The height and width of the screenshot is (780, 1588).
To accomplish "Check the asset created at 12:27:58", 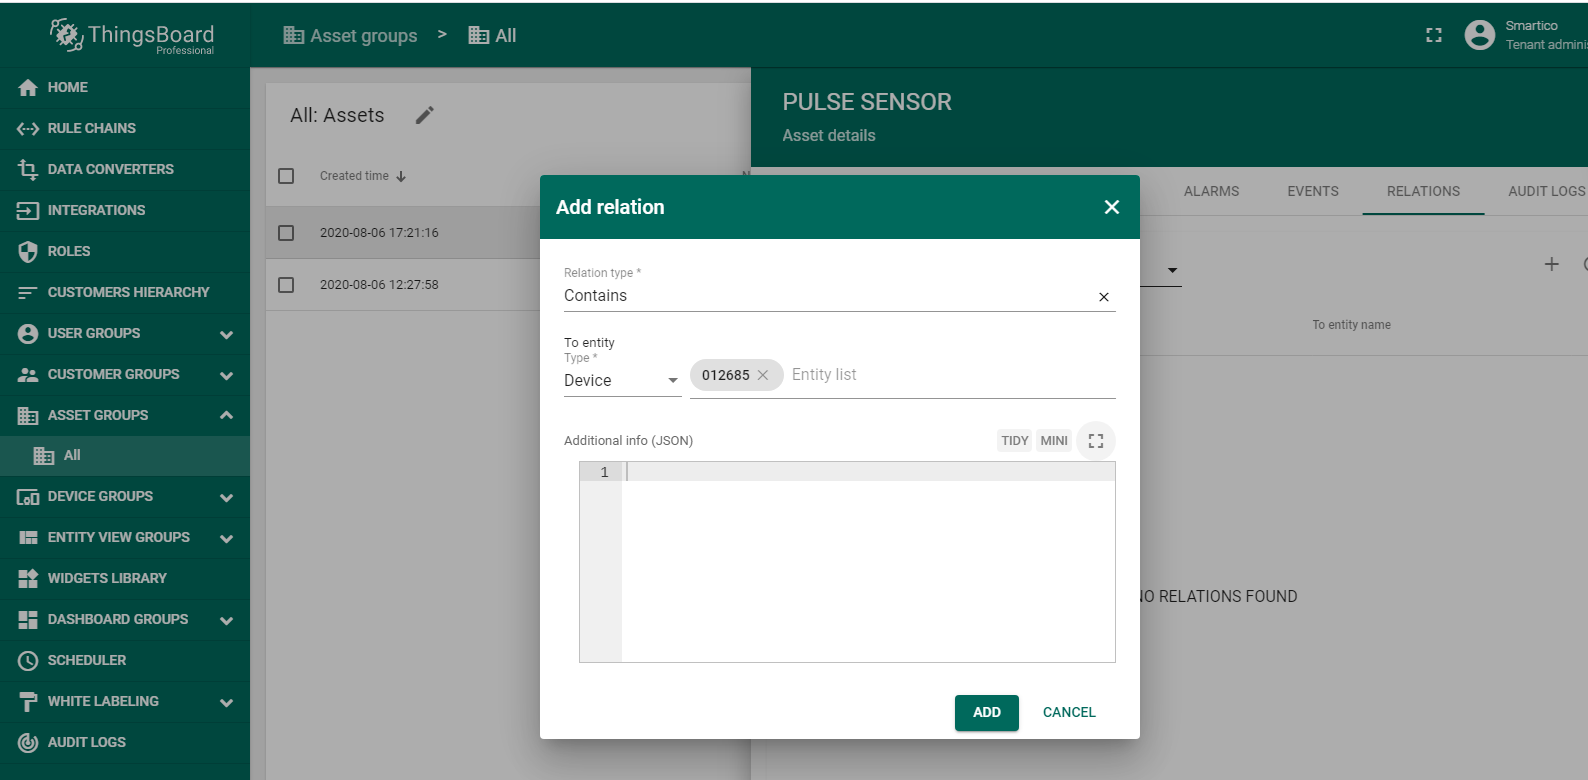I will pos(286,285).
